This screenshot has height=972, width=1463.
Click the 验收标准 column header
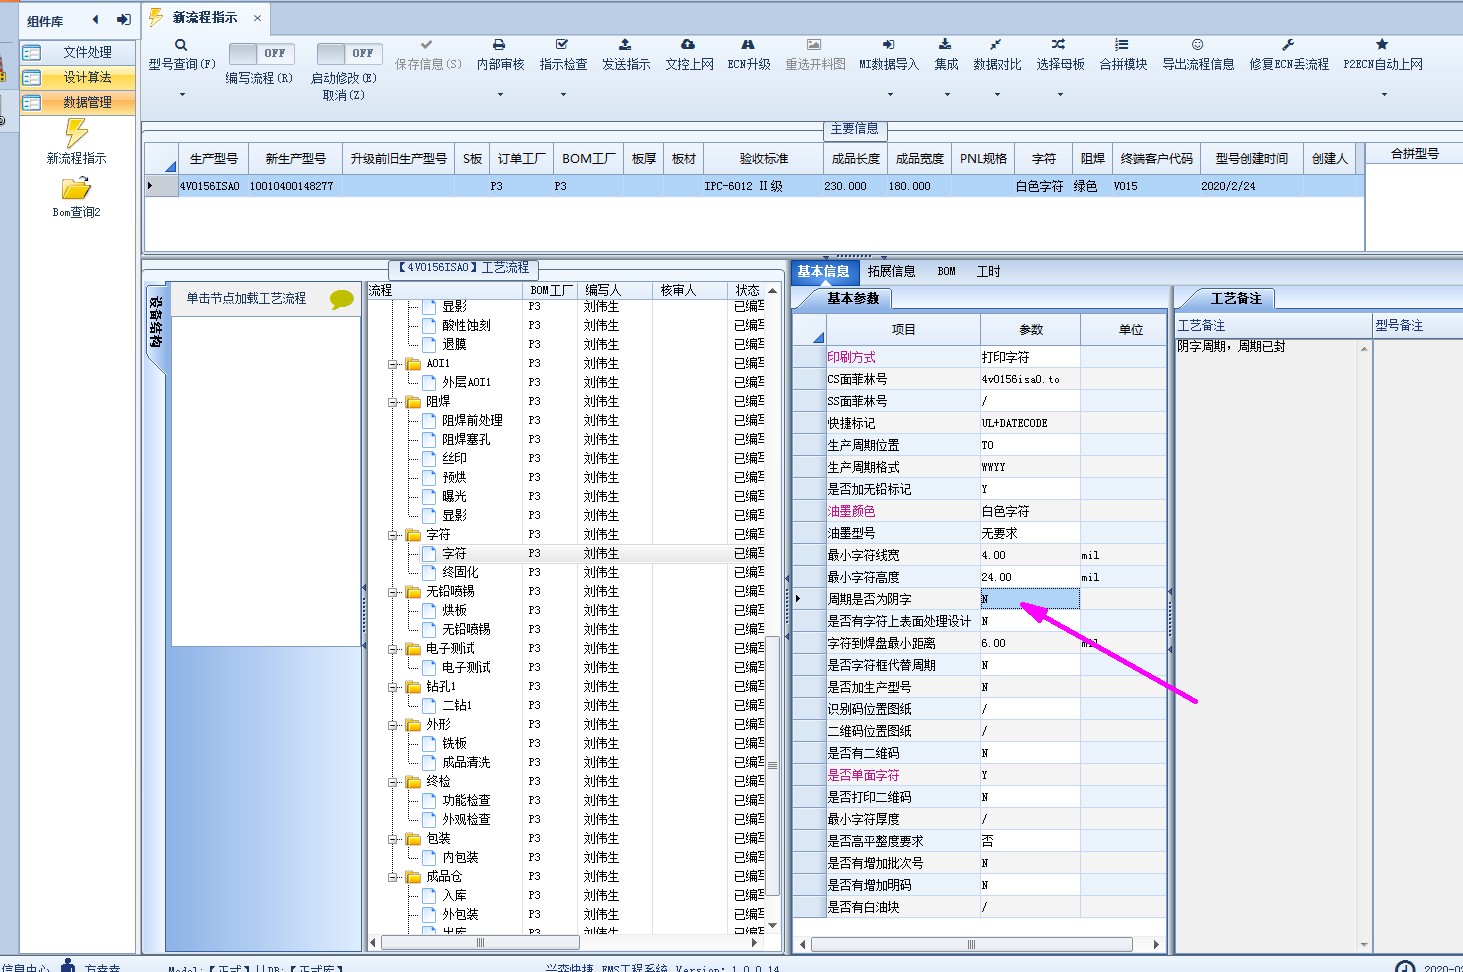click(764, 158)
